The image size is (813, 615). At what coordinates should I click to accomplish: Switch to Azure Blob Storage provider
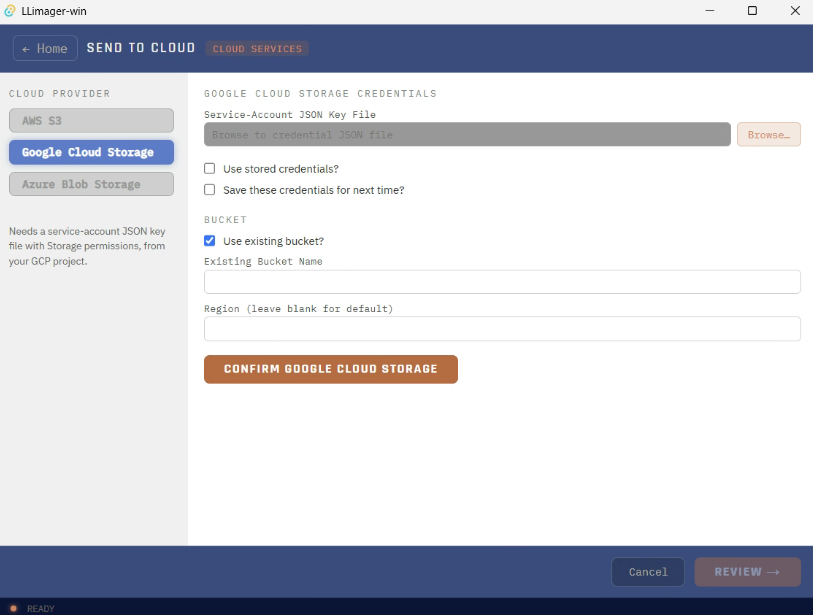[91, 184]
